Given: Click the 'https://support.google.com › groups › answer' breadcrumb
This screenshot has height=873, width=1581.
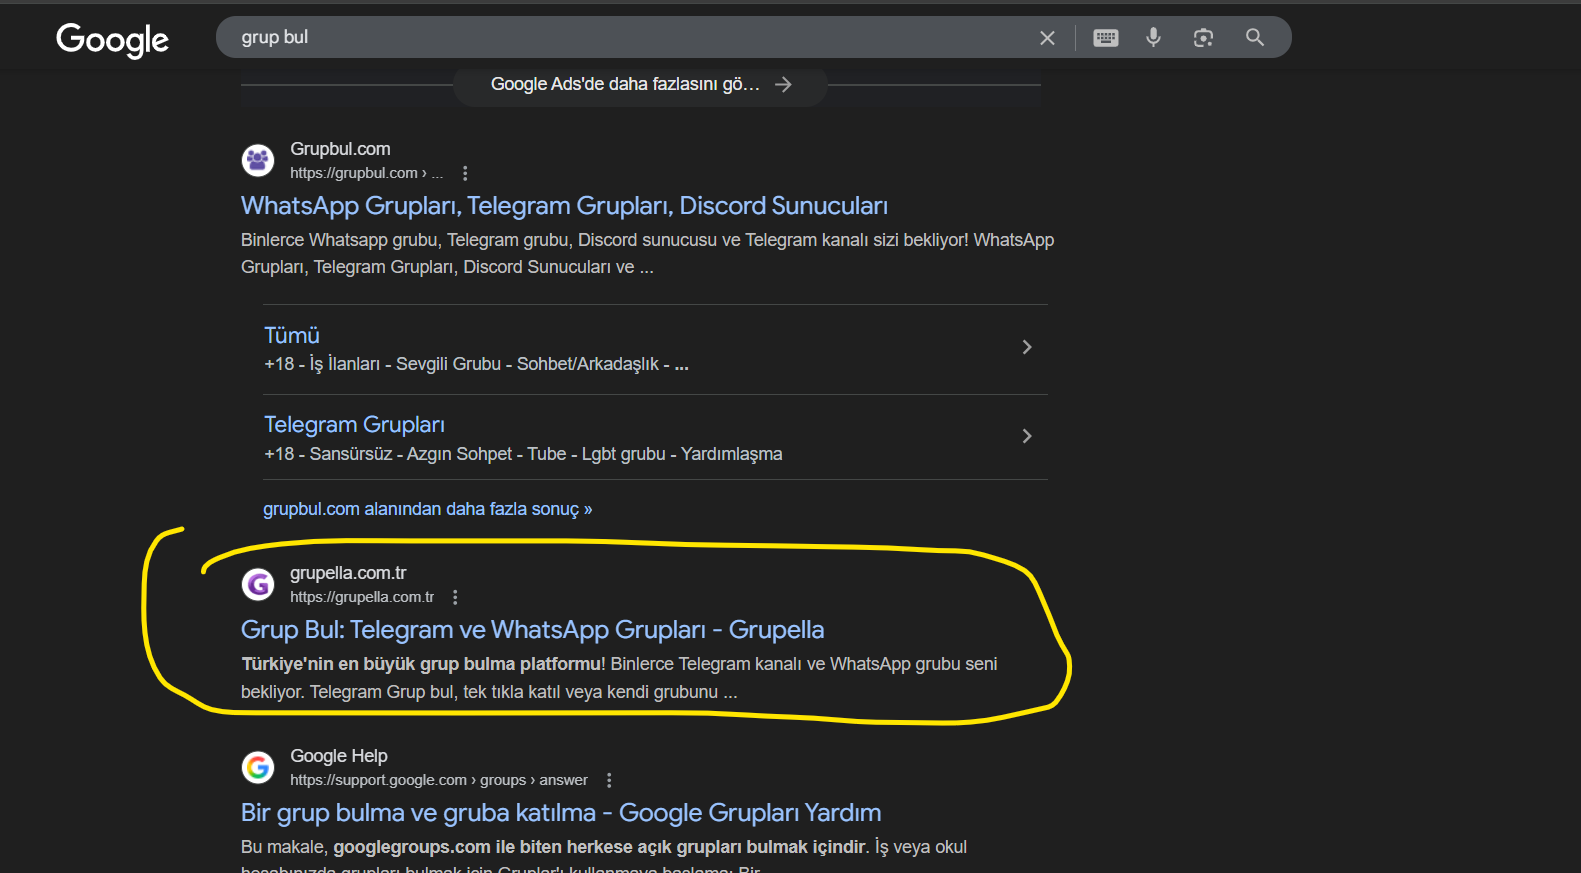Looking at the screenshot, I should point(439,780).
